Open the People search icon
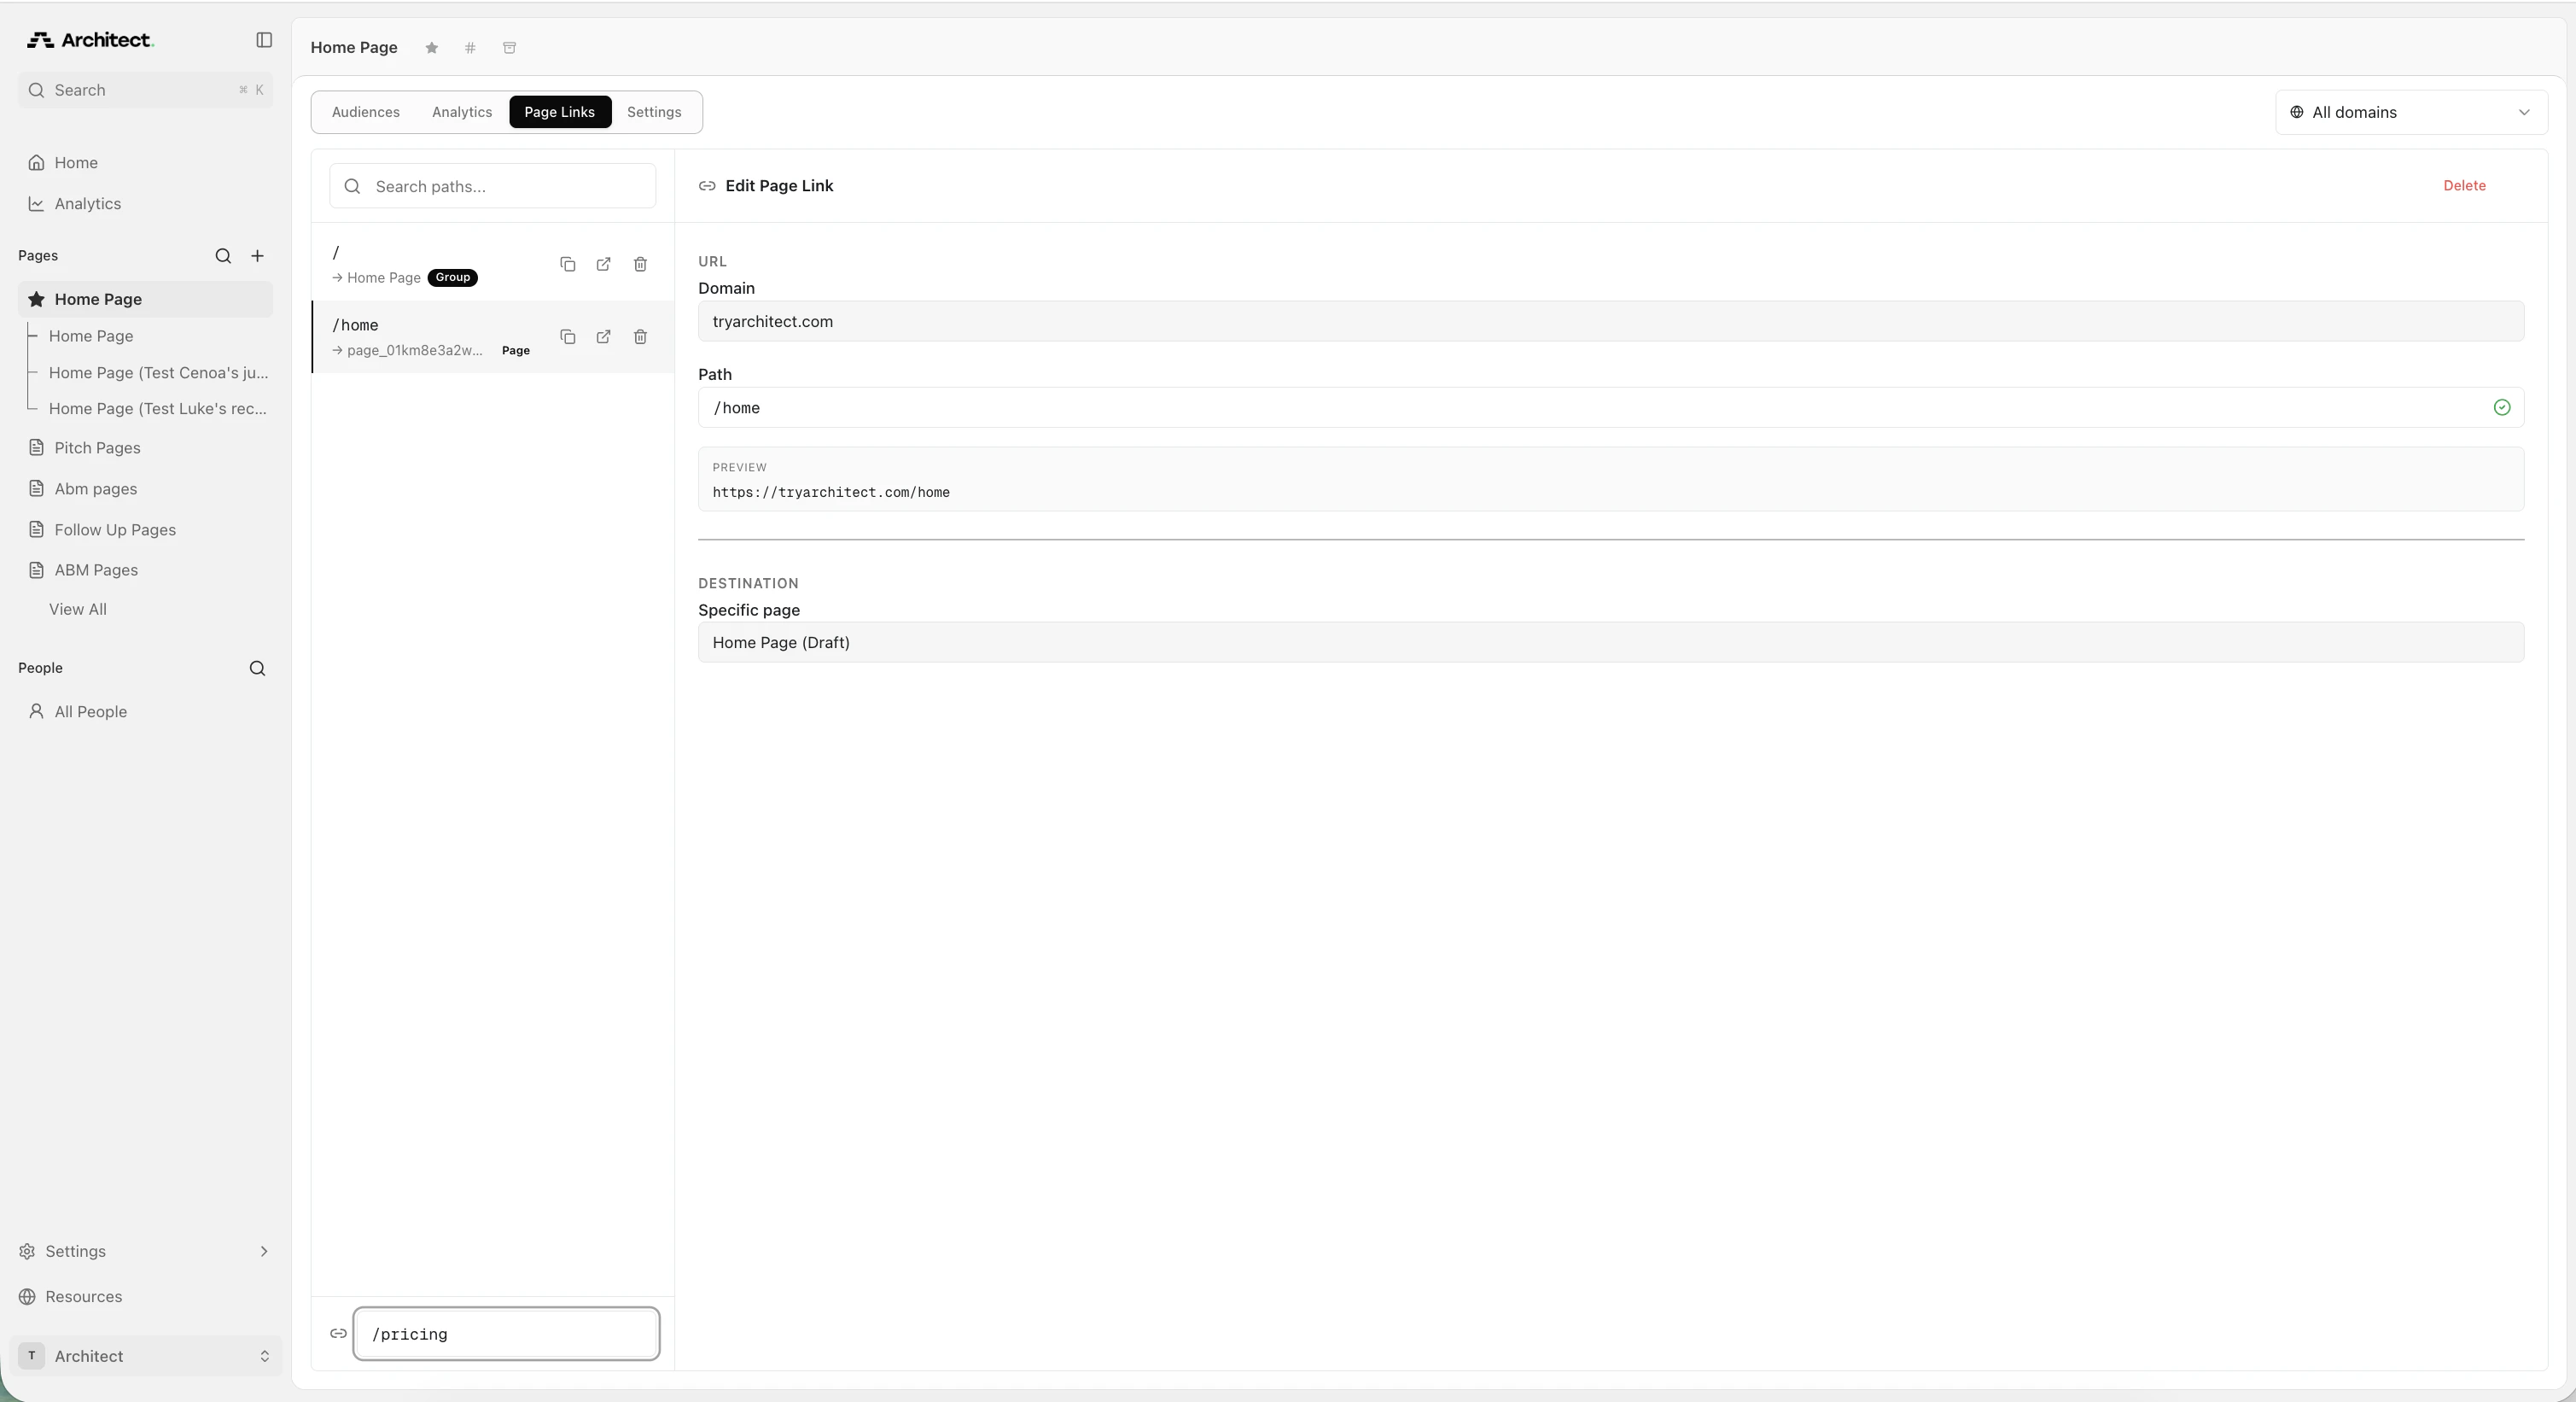 click(x=257, y=668)
